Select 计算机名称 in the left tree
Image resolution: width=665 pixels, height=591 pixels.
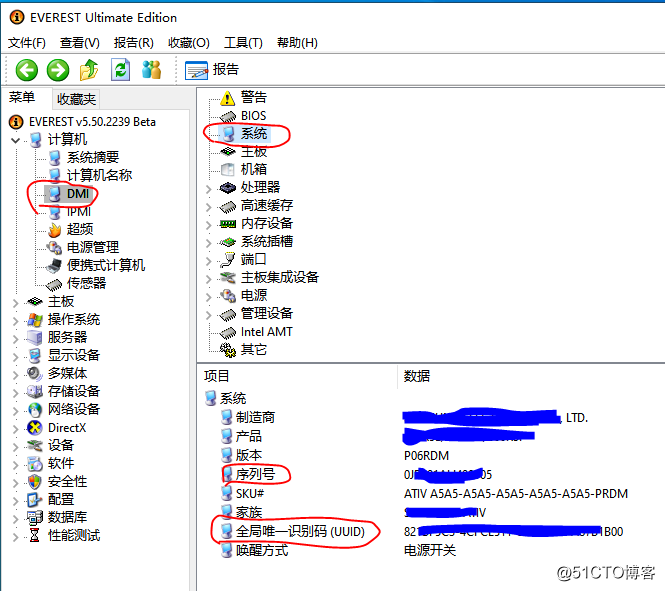point(99,175)
